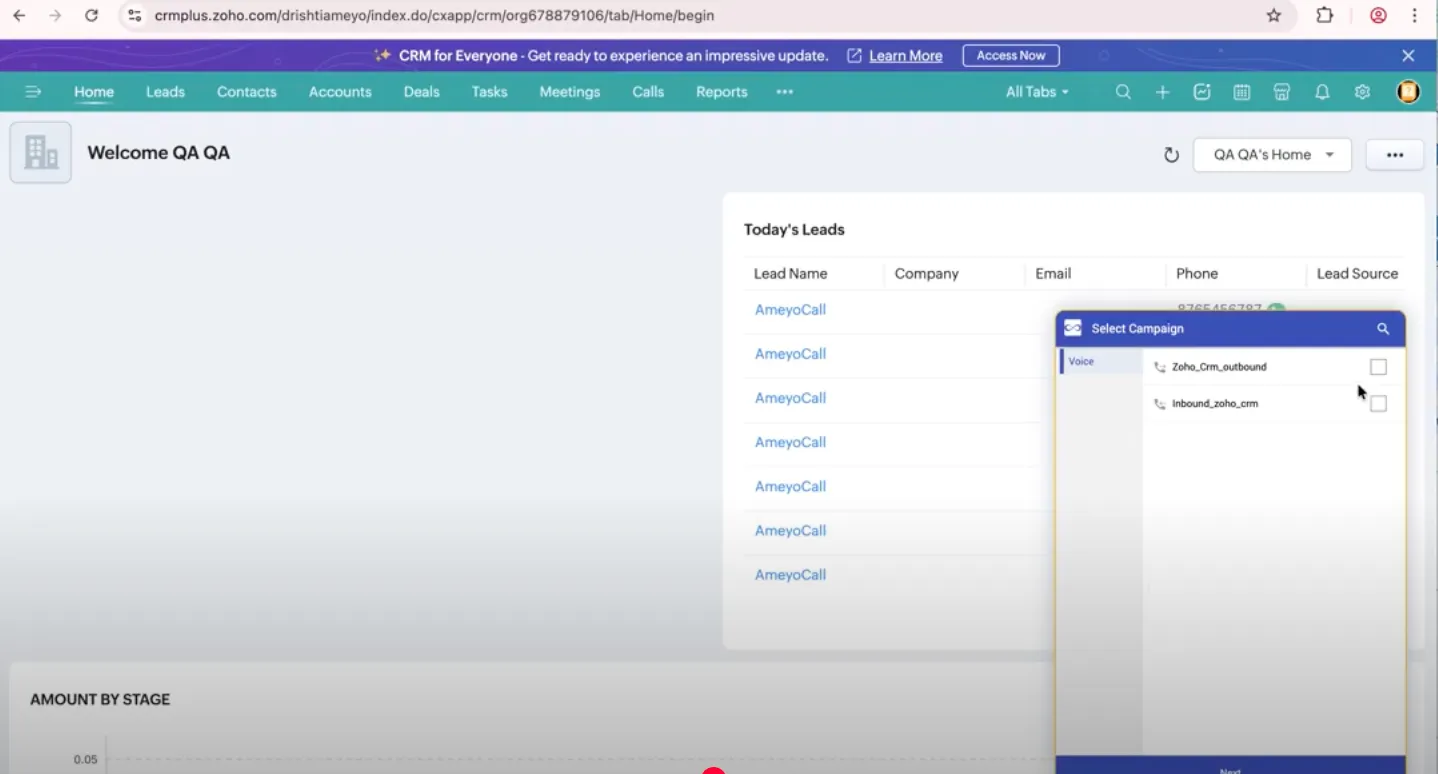Click the browser address bar URL
This screenshot has height=774, width=1438.
[x=434, y=16]
